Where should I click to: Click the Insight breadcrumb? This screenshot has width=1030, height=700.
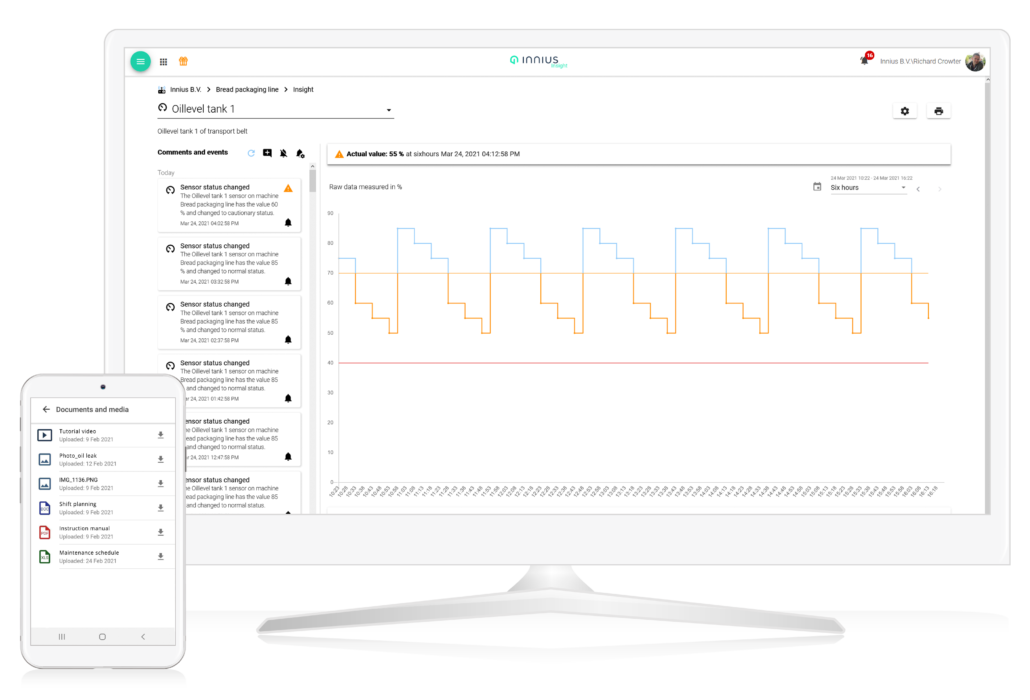(303, 89)
